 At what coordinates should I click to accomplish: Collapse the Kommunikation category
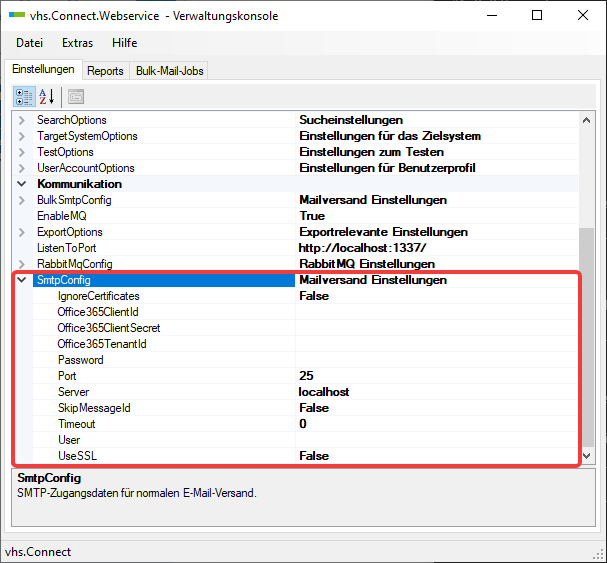22,184
